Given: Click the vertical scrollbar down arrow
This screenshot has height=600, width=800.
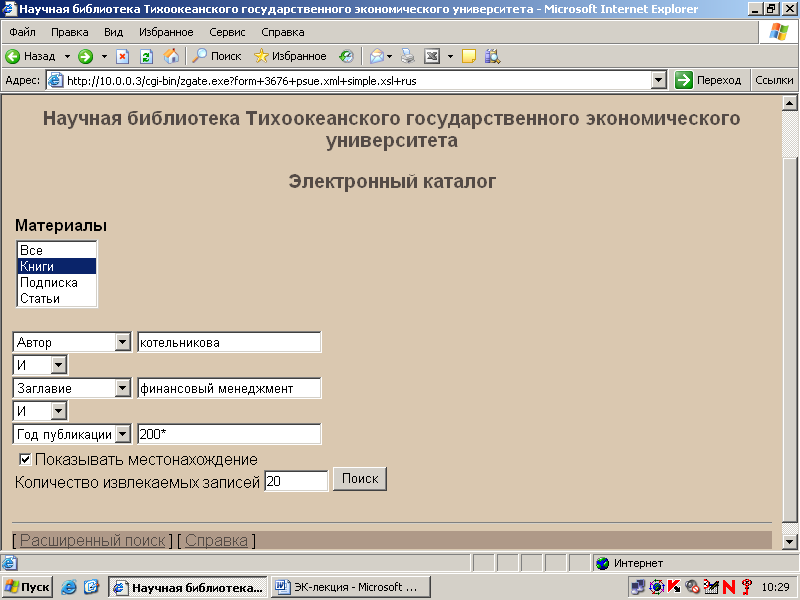Looking at the screenshot, I should pyautogui.click(x=790, y=541).
